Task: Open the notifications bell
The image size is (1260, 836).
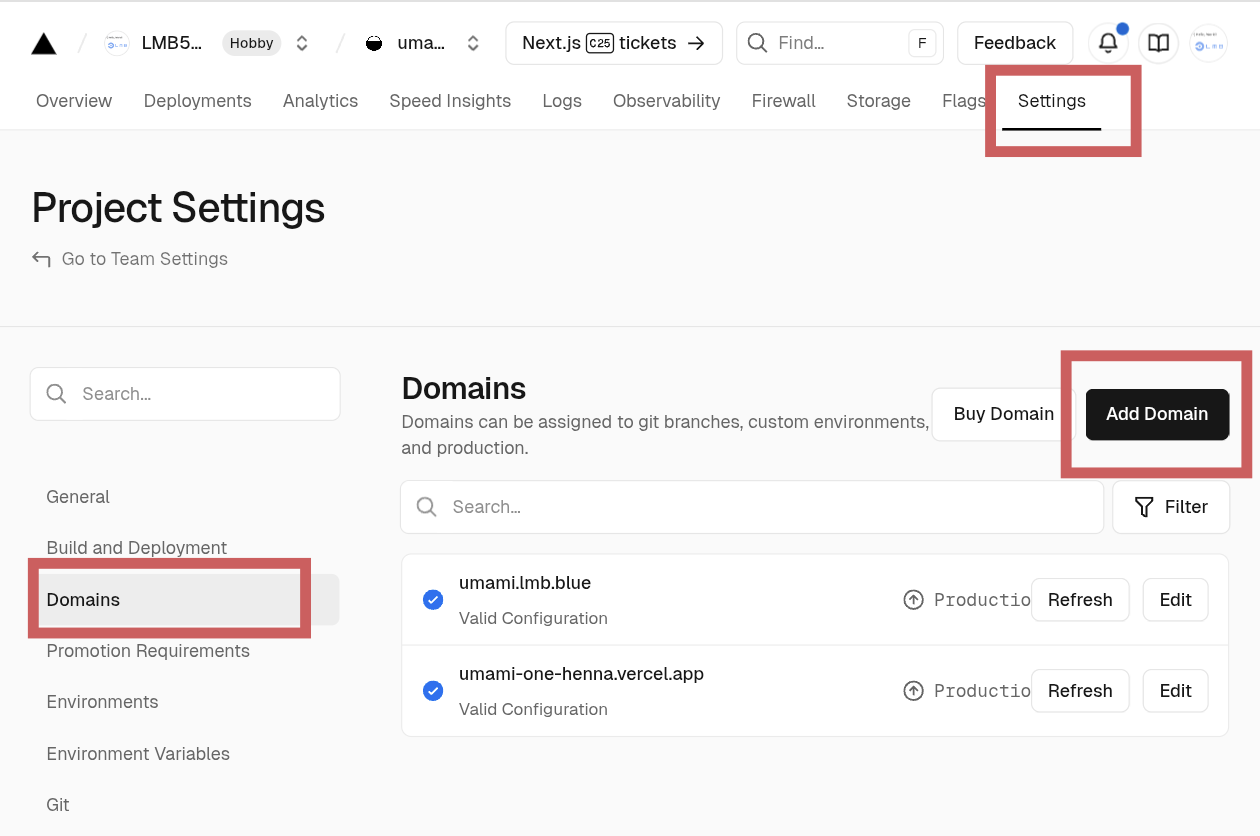Action: [x=1108, y=43]
